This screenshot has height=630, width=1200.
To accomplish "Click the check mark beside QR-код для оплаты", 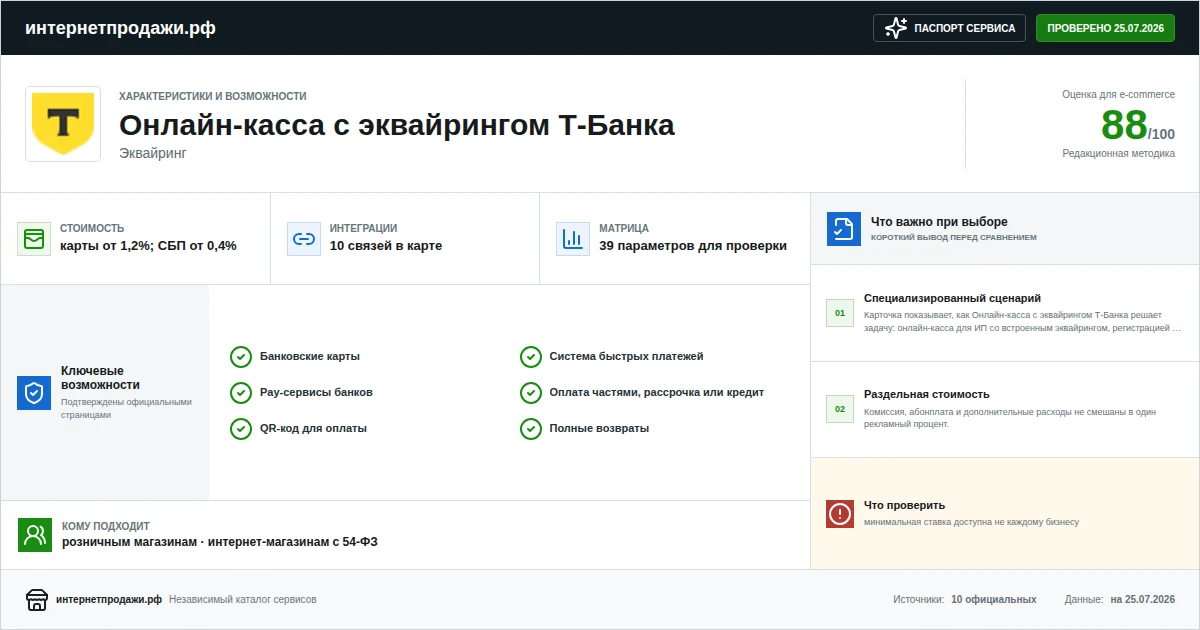I will 240,429.
